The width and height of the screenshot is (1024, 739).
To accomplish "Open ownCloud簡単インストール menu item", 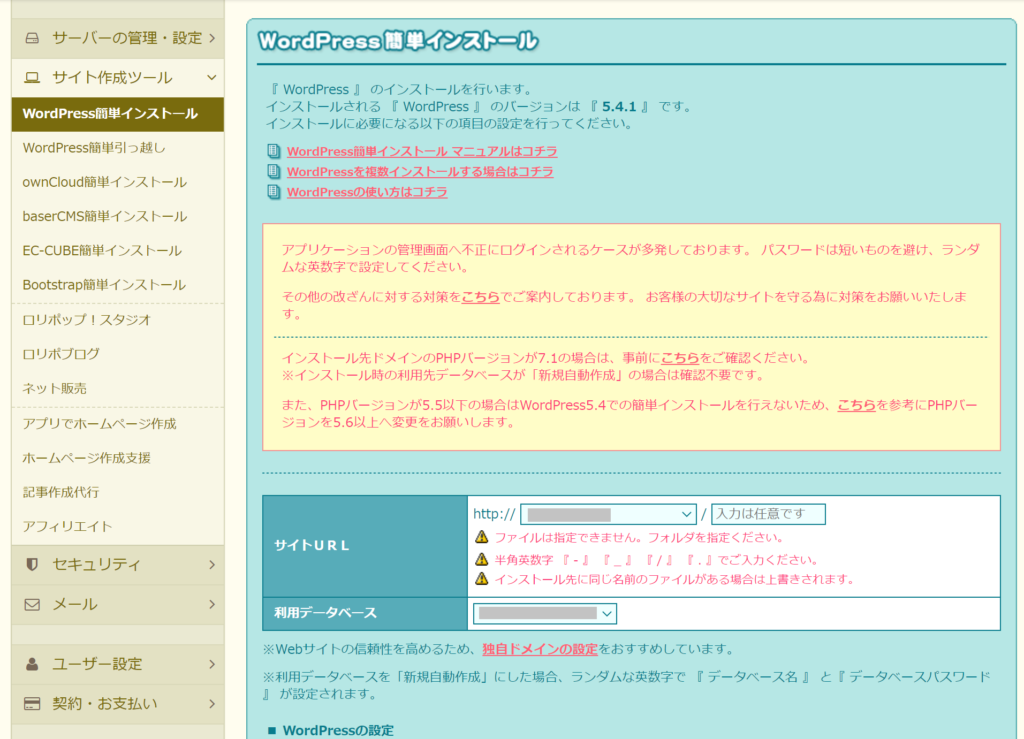I will [104, 182].
